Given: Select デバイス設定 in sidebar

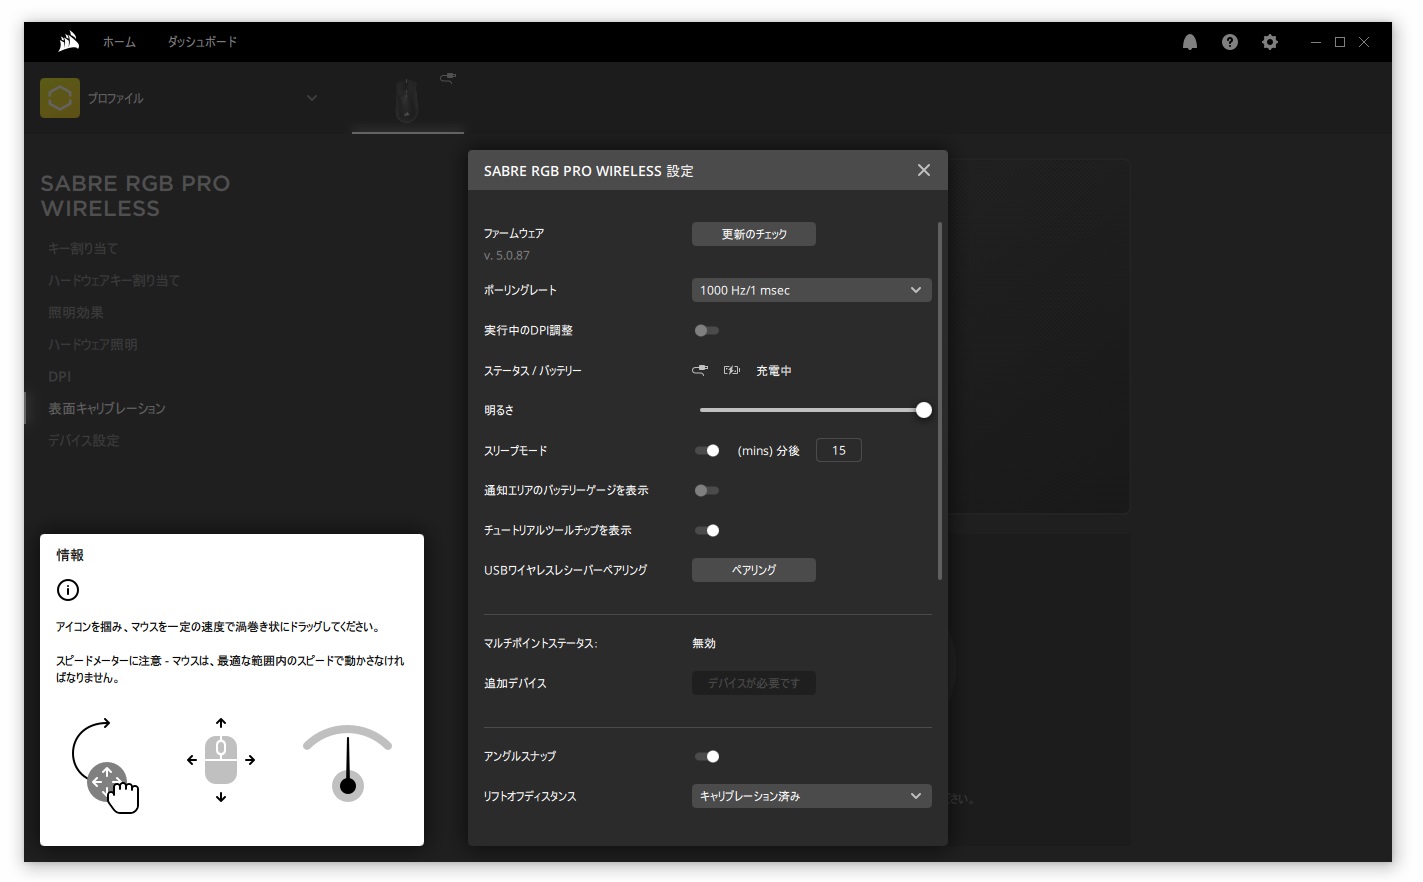Looking at the screenshot, I should click(x=84, y=440).
